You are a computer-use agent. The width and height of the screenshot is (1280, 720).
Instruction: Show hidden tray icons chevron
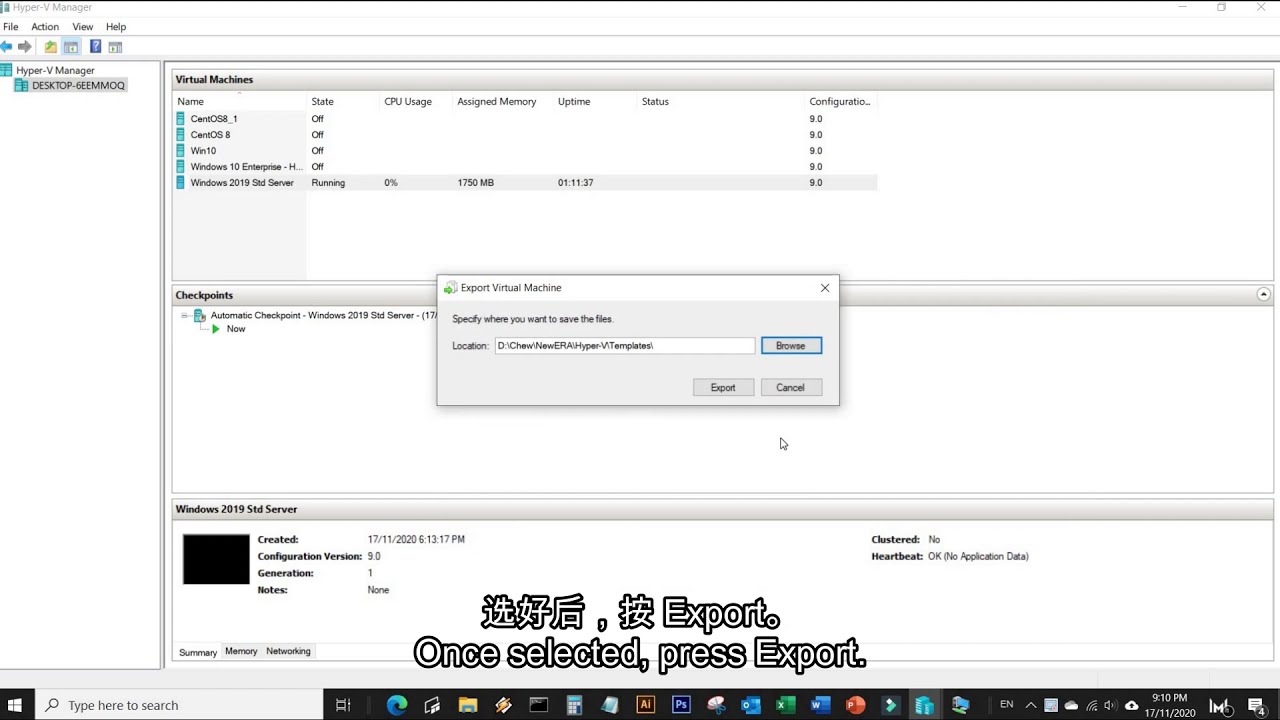click(x=1031, y=705)
